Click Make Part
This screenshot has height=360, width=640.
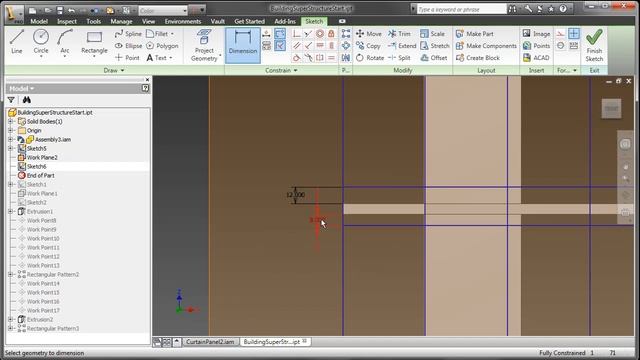point(474,33)
